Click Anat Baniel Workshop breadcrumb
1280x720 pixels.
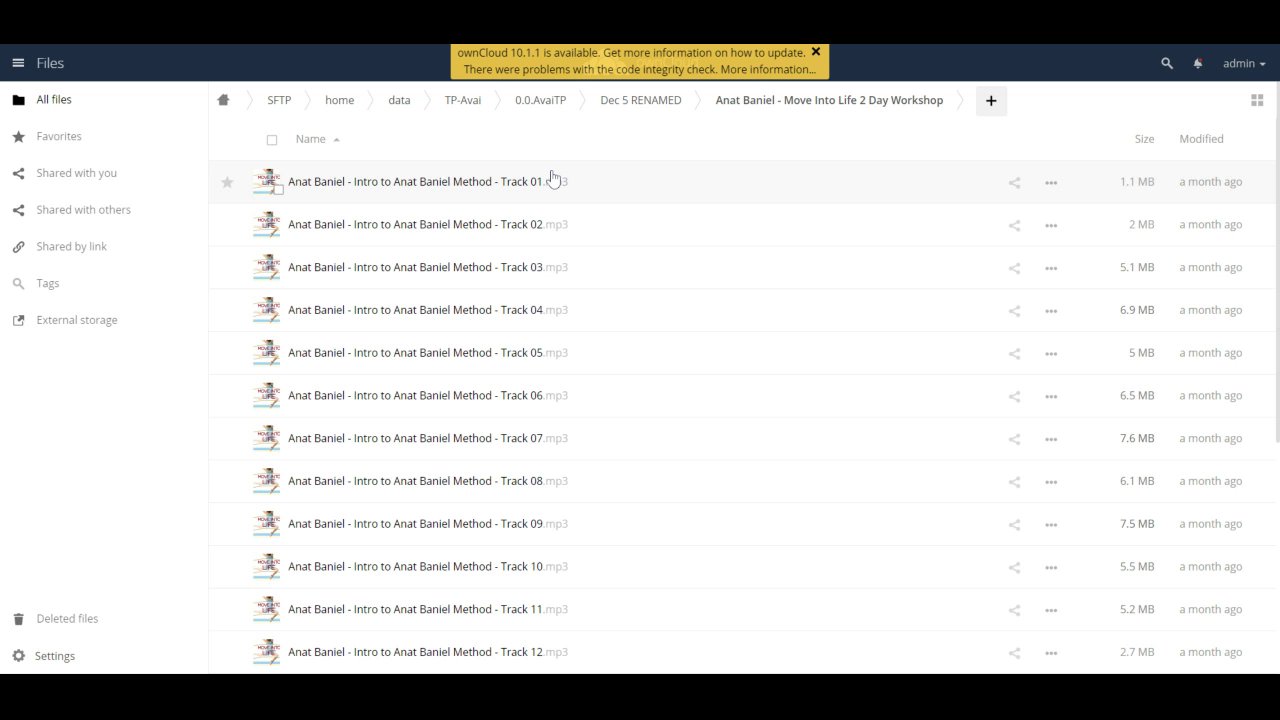pos(829,100)
